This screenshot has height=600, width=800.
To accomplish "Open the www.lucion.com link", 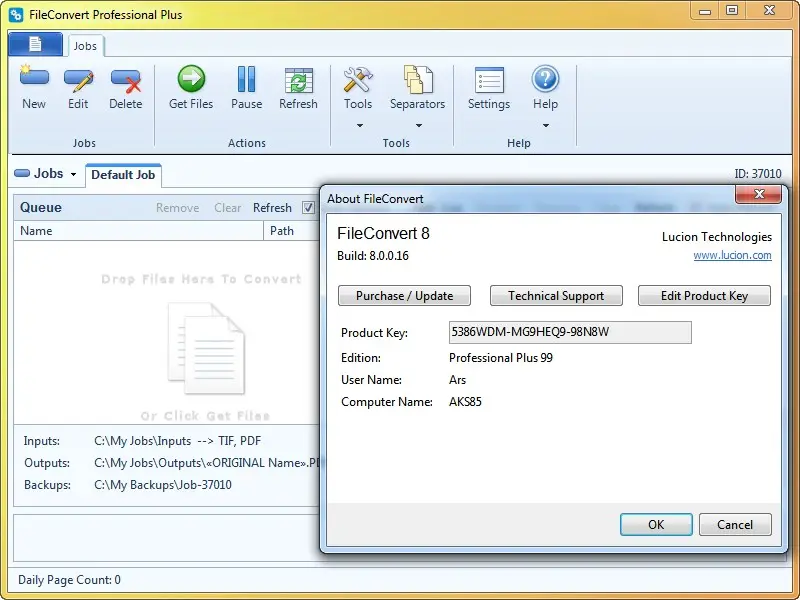I will point(732,255).
